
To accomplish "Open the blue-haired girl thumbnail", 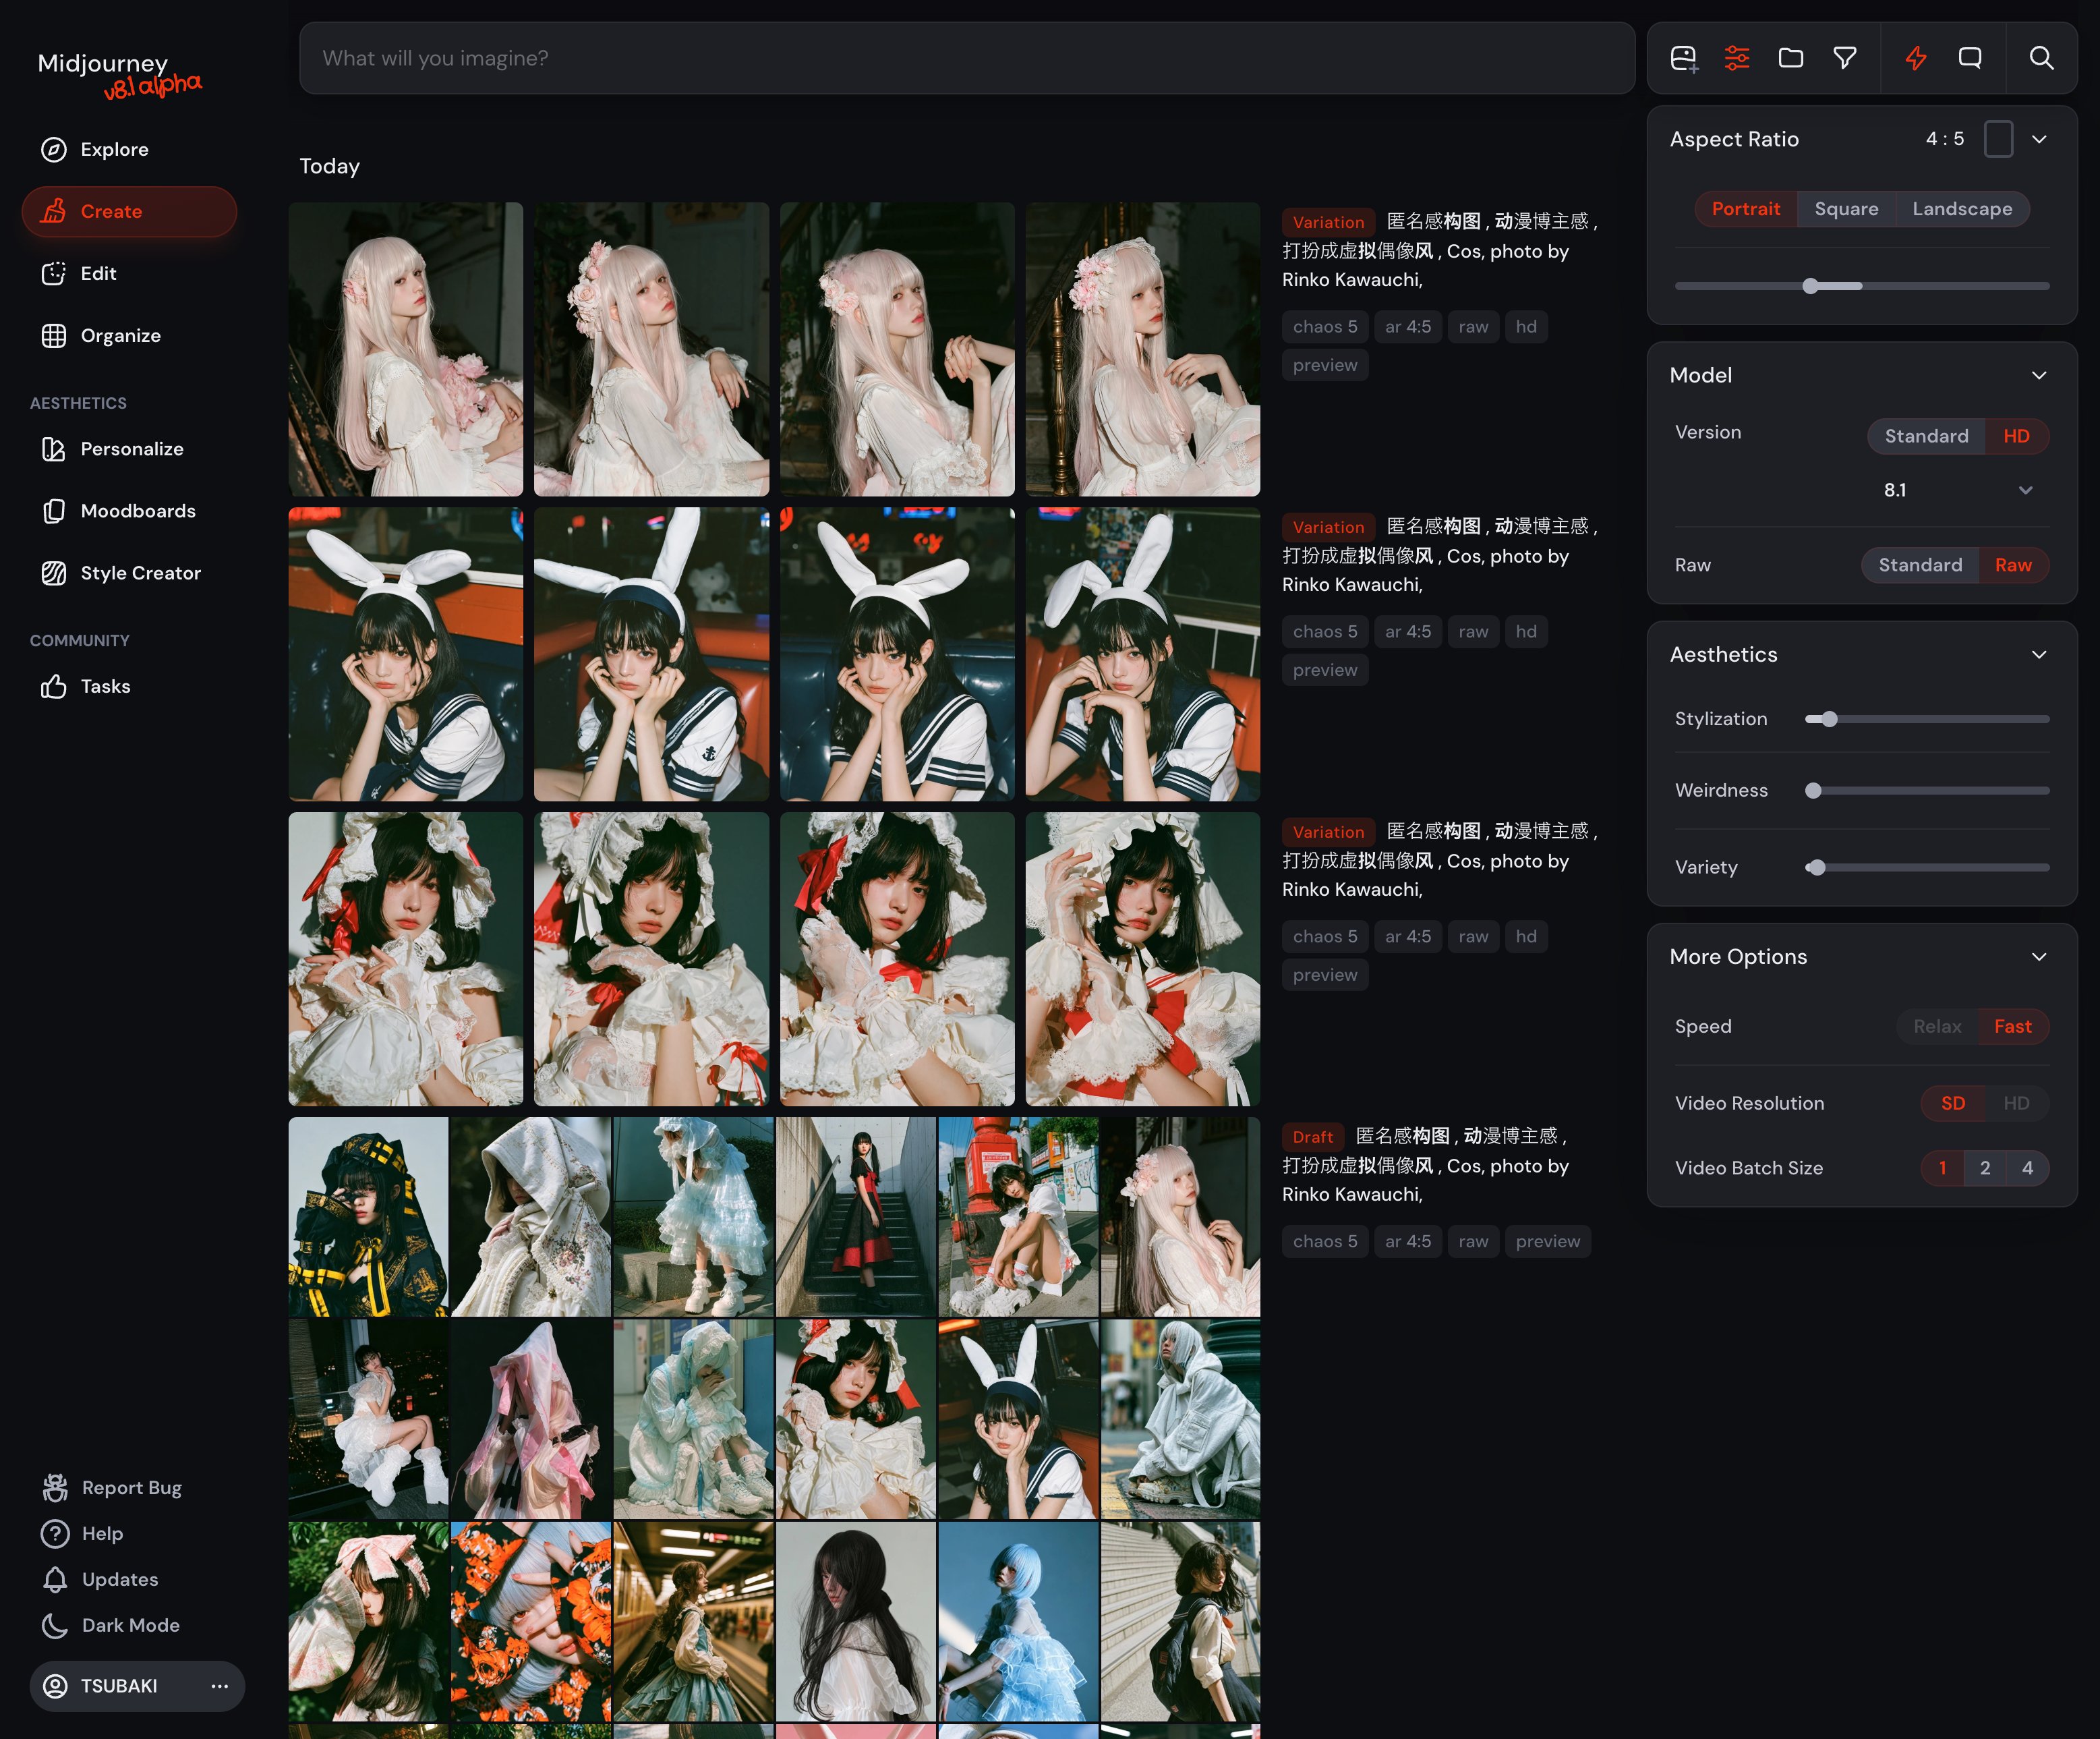I will click(1017, 1621).
